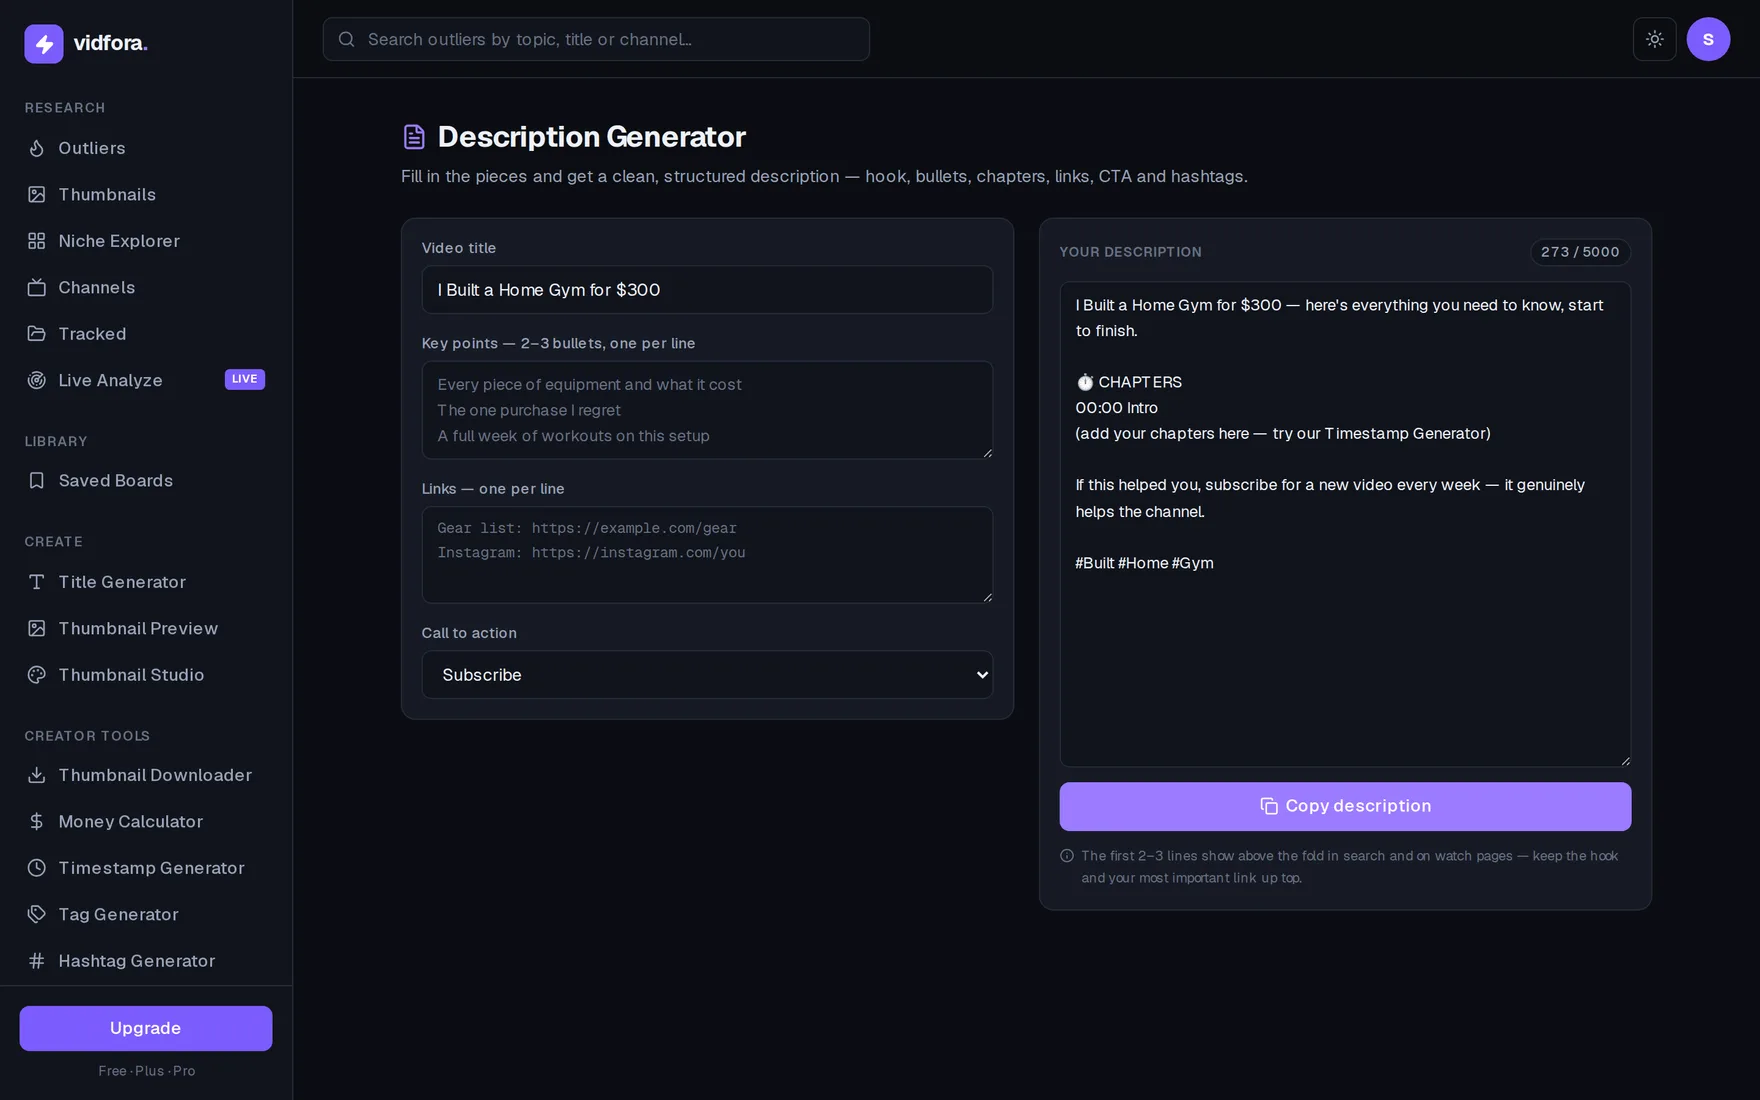Open the Money Calculator tool
The height and width of the screenshot is (1100, 1760).
(x=146, y=821)
